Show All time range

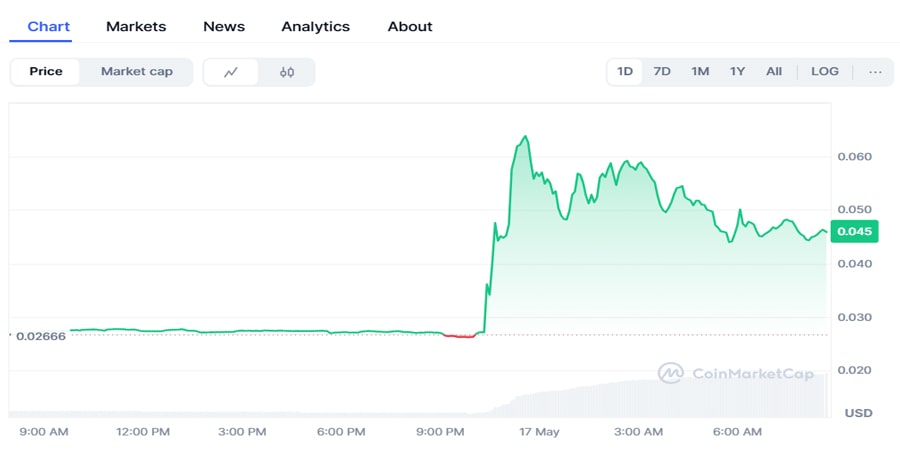pyautogui.click(x=774, y=72)
